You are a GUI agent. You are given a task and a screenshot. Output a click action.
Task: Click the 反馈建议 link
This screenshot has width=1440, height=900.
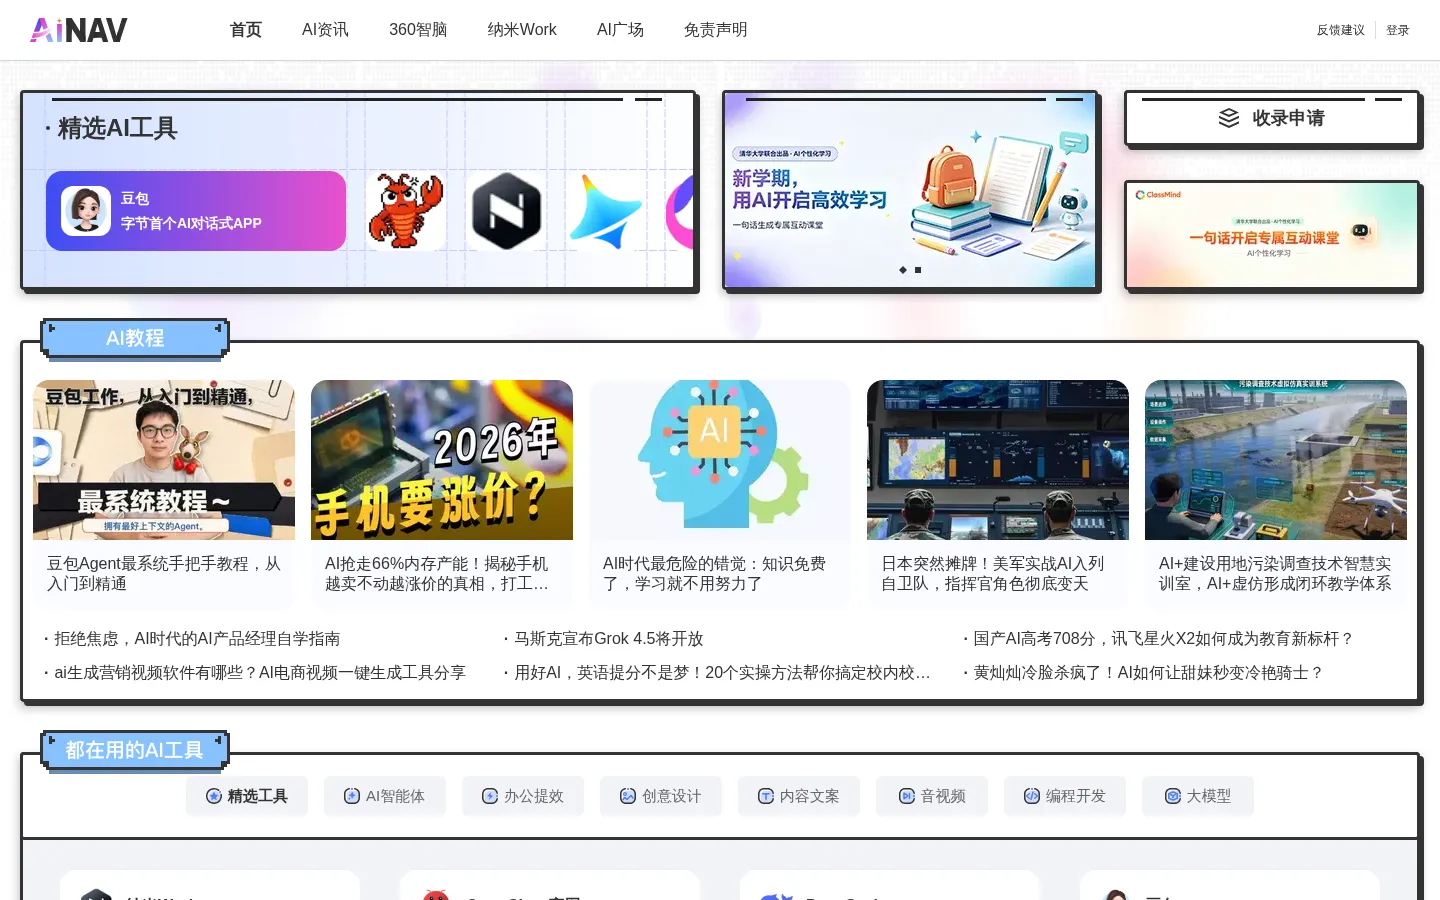pos(1341,30)
